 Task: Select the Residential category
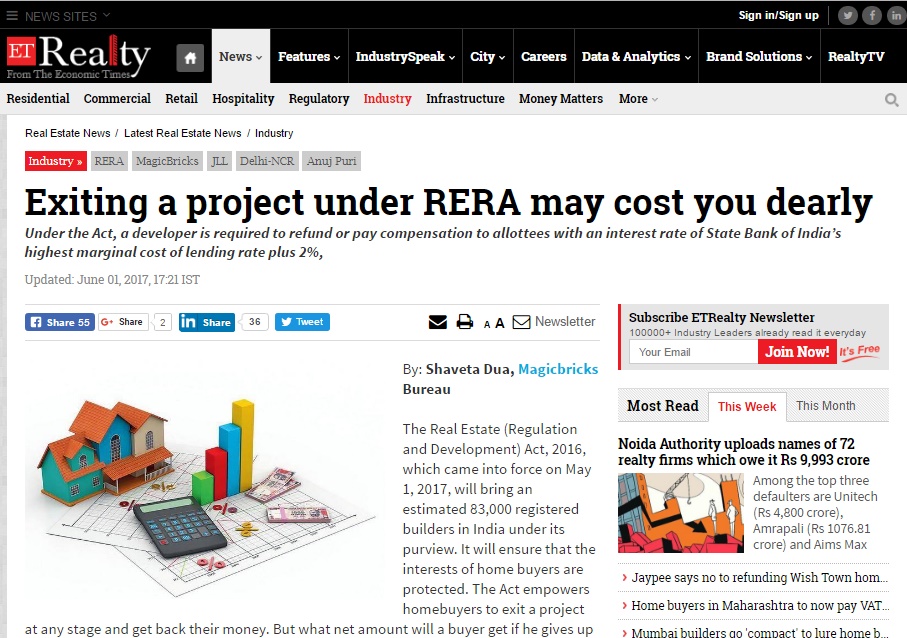point(38,99)
